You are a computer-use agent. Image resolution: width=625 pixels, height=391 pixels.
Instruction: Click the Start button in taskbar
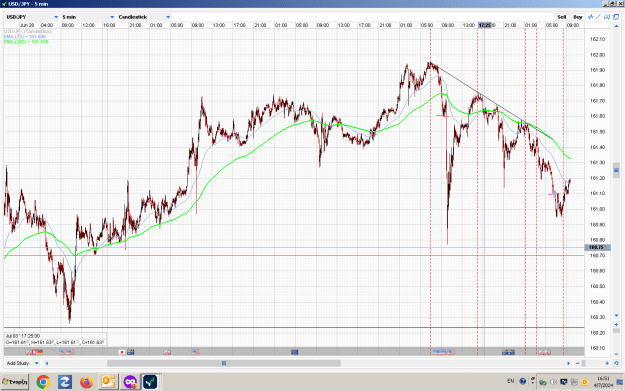tap(15, 382)
